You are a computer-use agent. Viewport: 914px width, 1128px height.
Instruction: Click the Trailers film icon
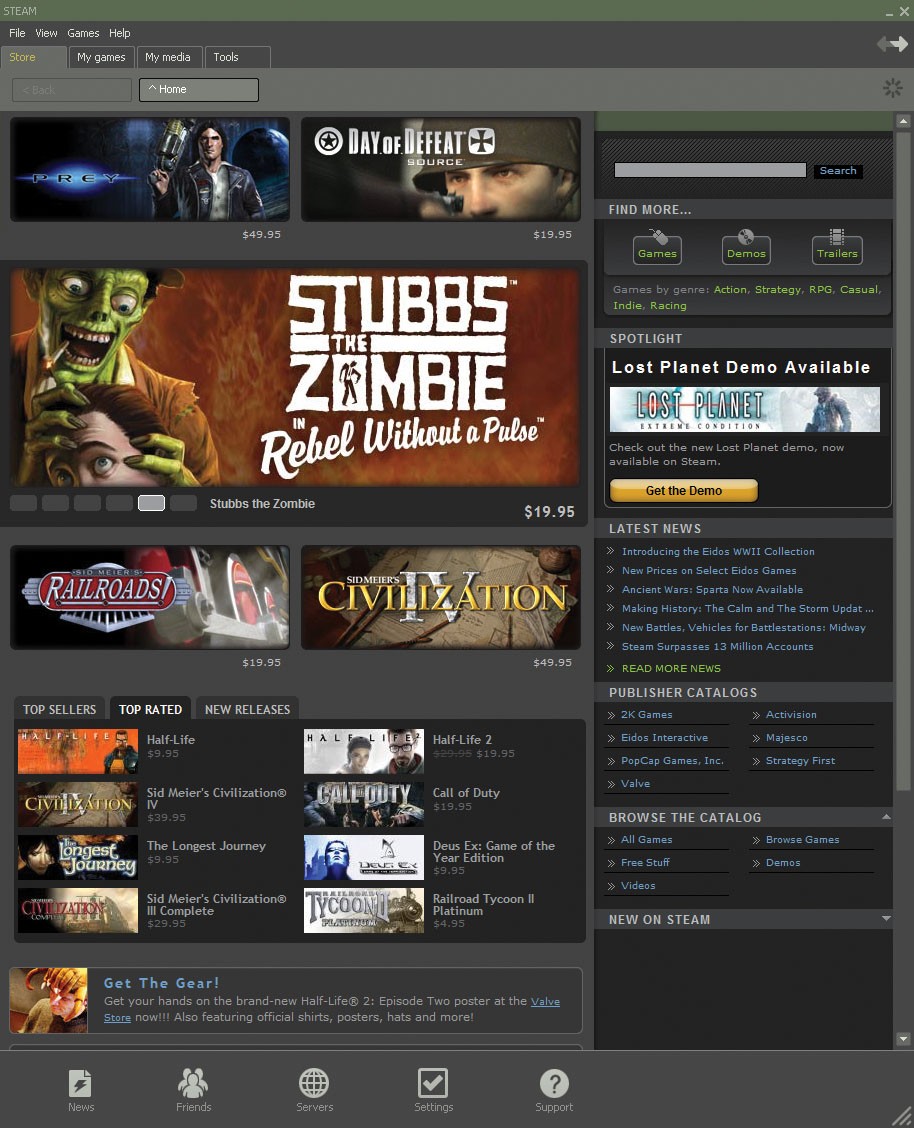pos(836,247)
